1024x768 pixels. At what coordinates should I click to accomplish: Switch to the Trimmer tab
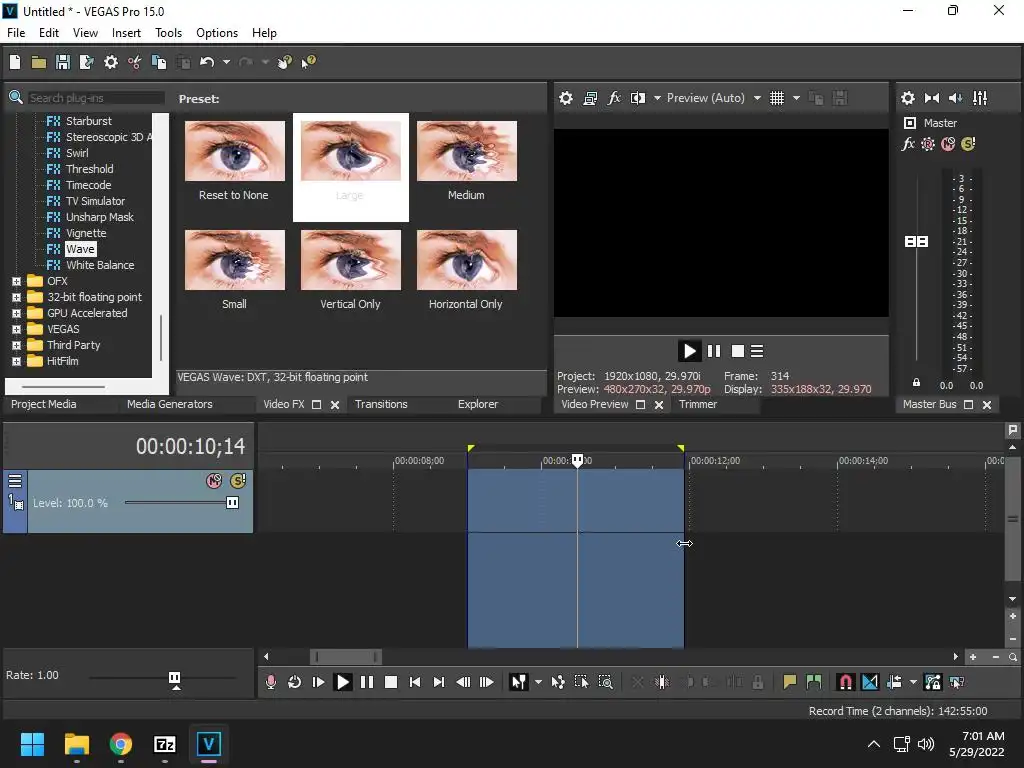pyautogui.click(x=698, y=404)
